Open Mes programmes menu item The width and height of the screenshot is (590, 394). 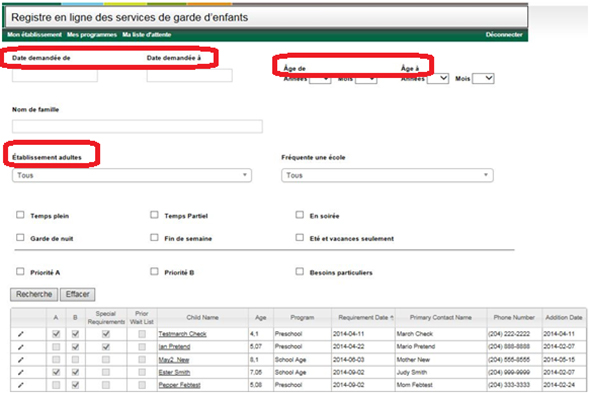point(92,35)
